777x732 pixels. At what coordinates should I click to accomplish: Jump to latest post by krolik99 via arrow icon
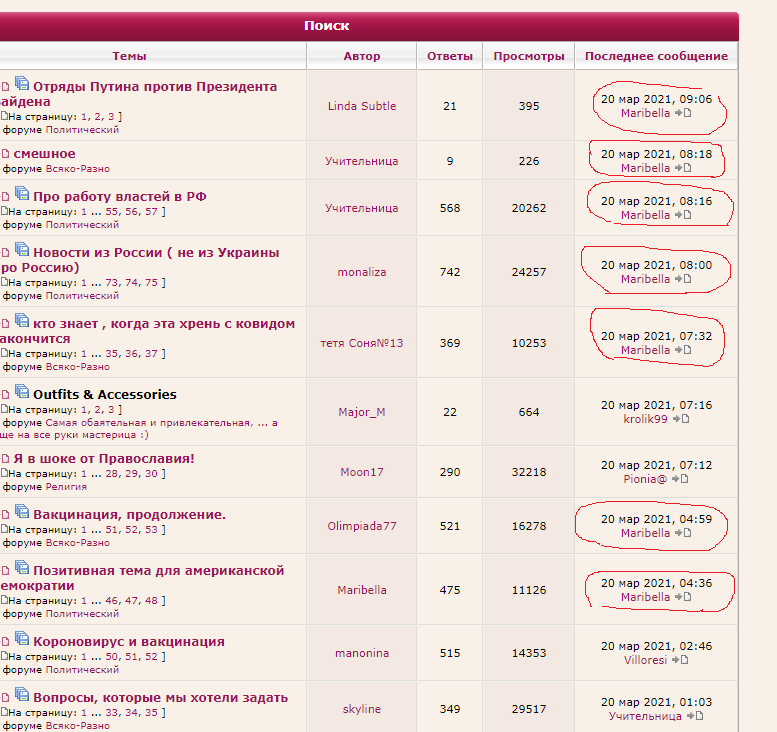[x=680, y=420]
